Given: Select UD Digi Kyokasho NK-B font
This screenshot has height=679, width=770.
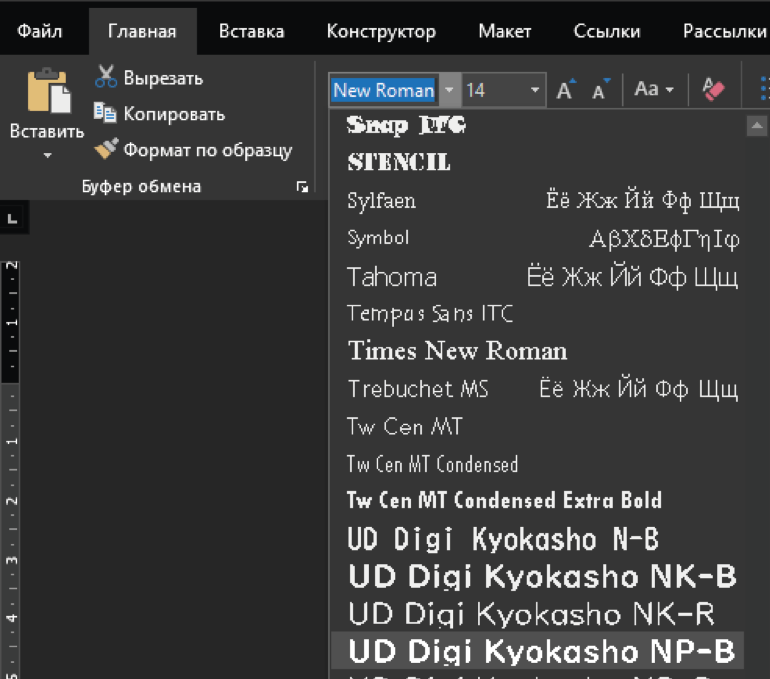Looking at the screenshot, I should click(x=537, y=576).
